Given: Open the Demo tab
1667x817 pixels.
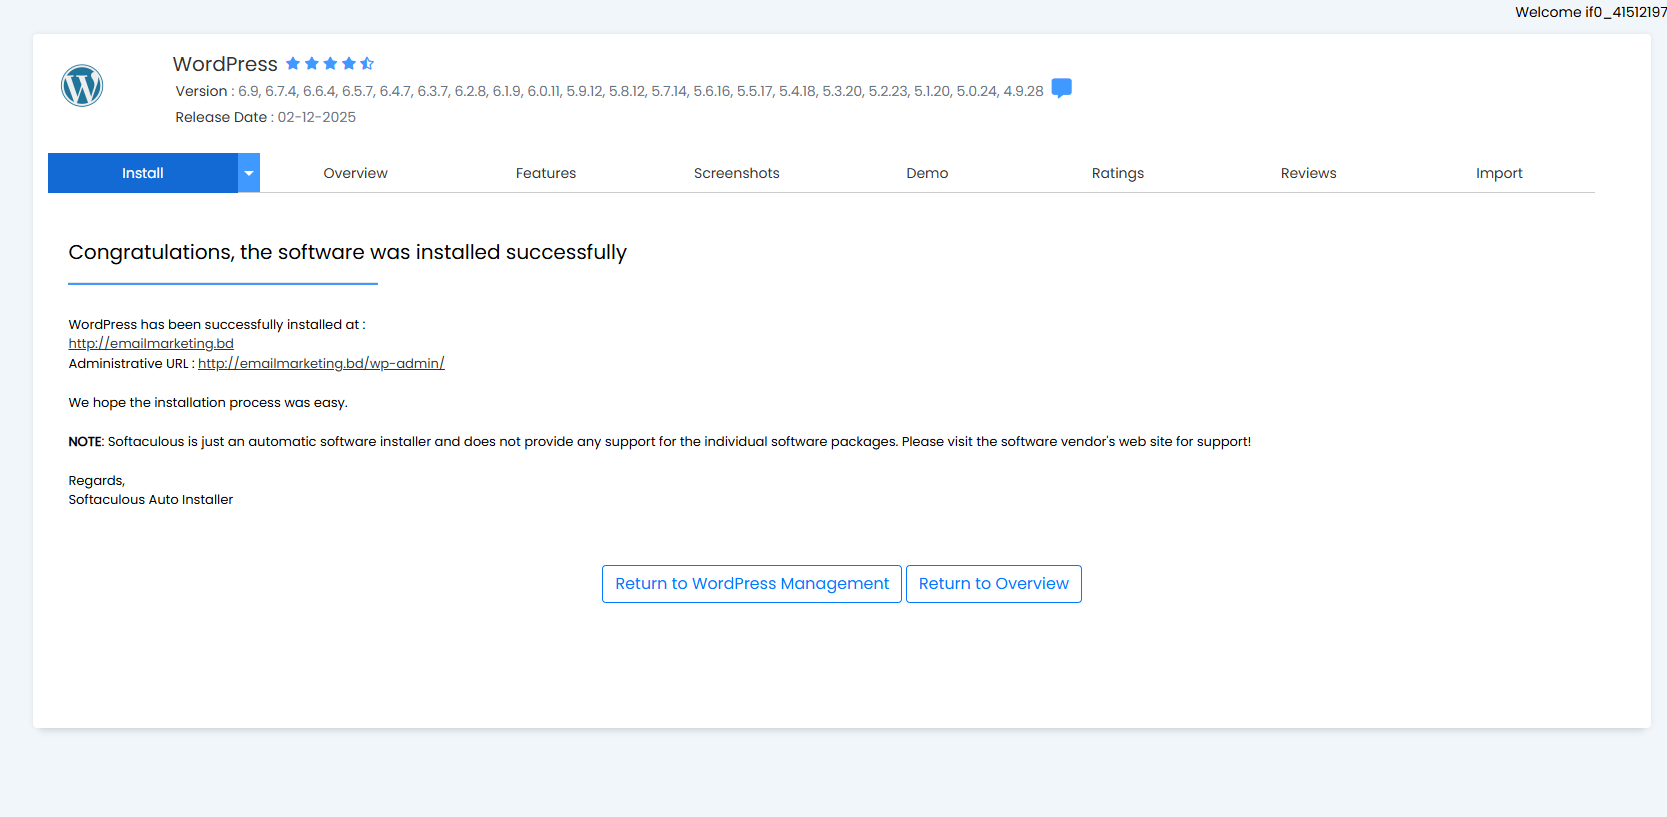Looking at the screenshot, I should (x=927, y=173).
